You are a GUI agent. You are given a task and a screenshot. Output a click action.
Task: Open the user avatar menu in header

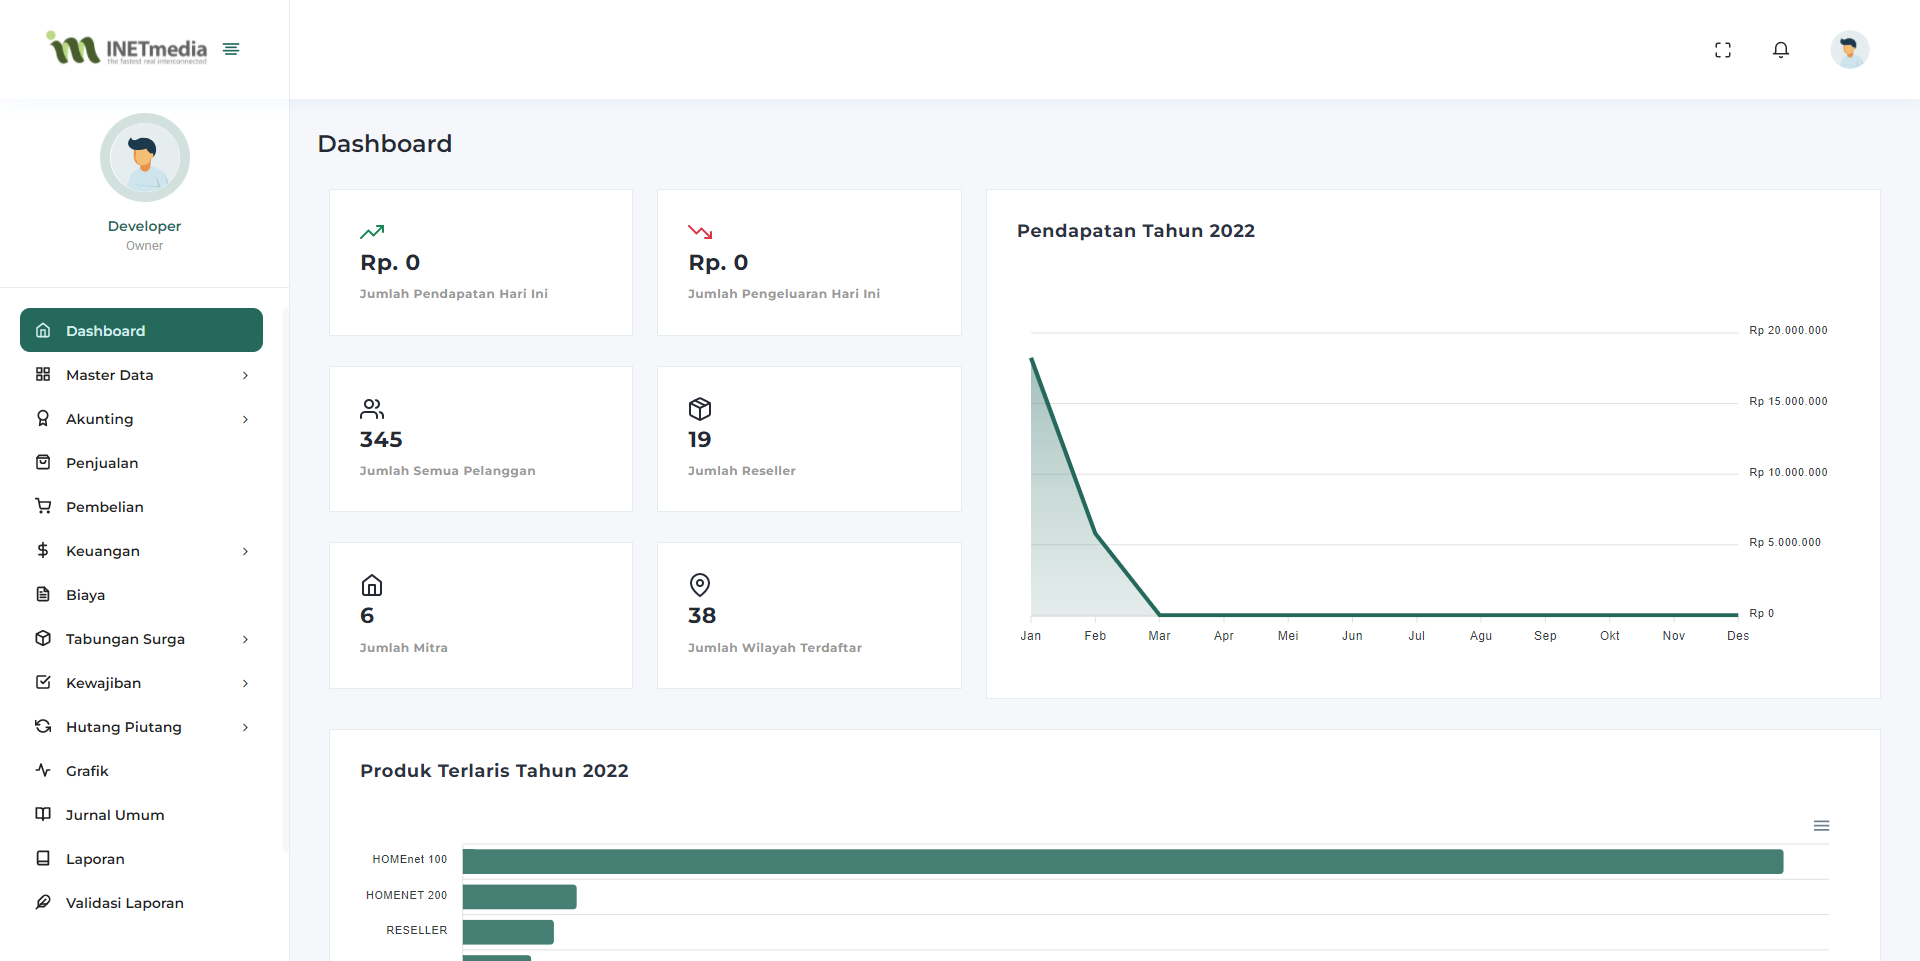coord(1849,50)
